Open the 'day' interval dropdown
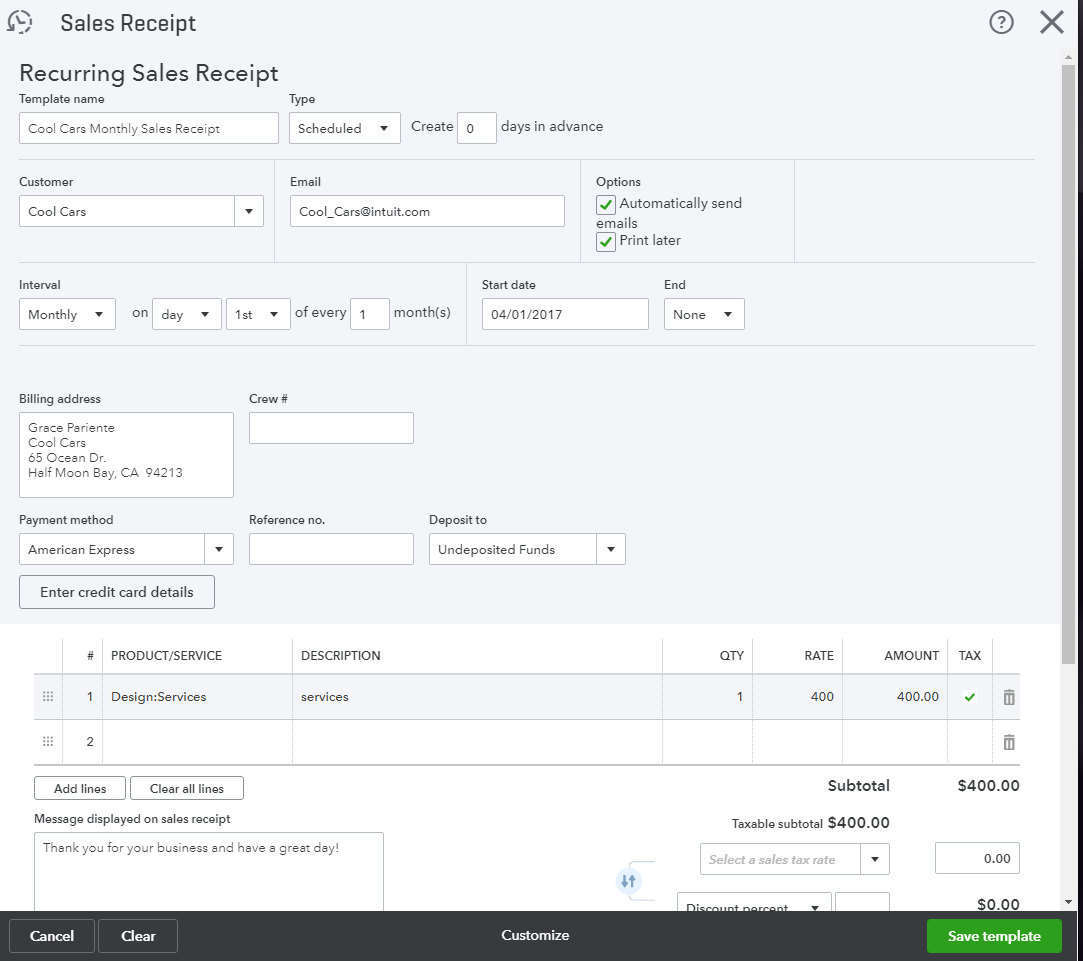Image resolution: width=1083 pixels, height=961 pixels. [x=186, y=314]
